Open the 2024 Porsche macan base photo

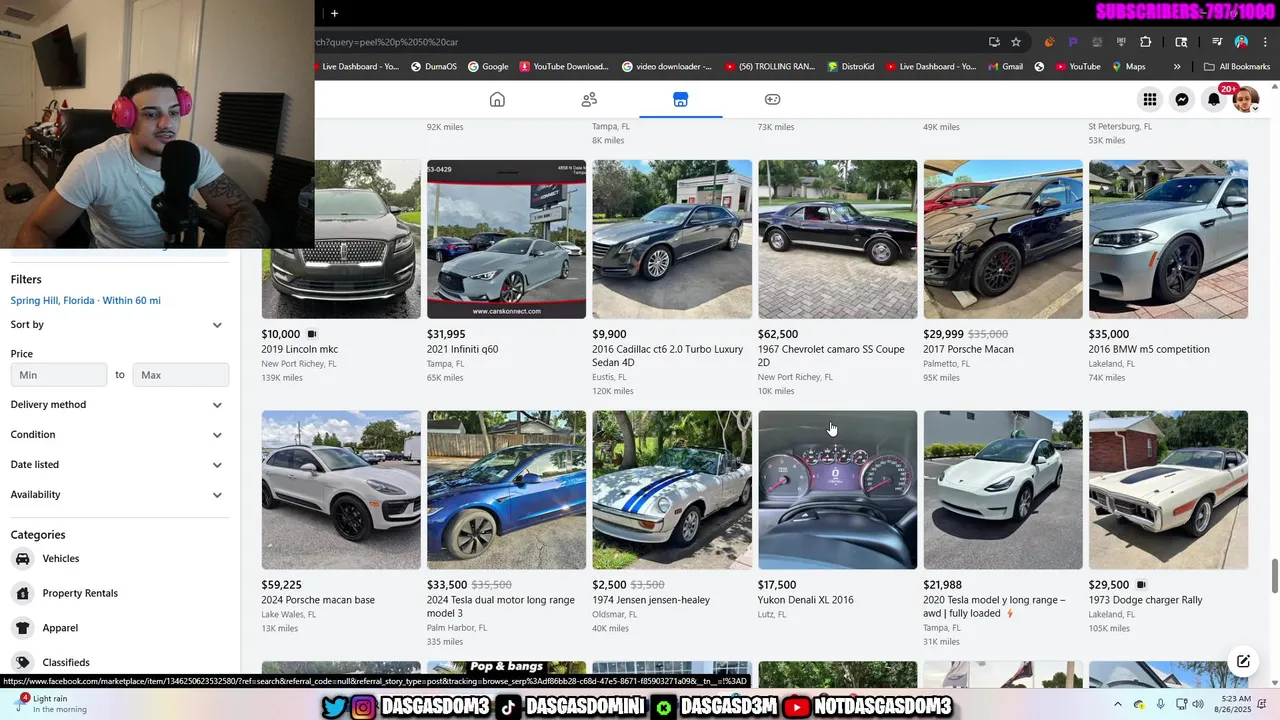pos(341,490)
